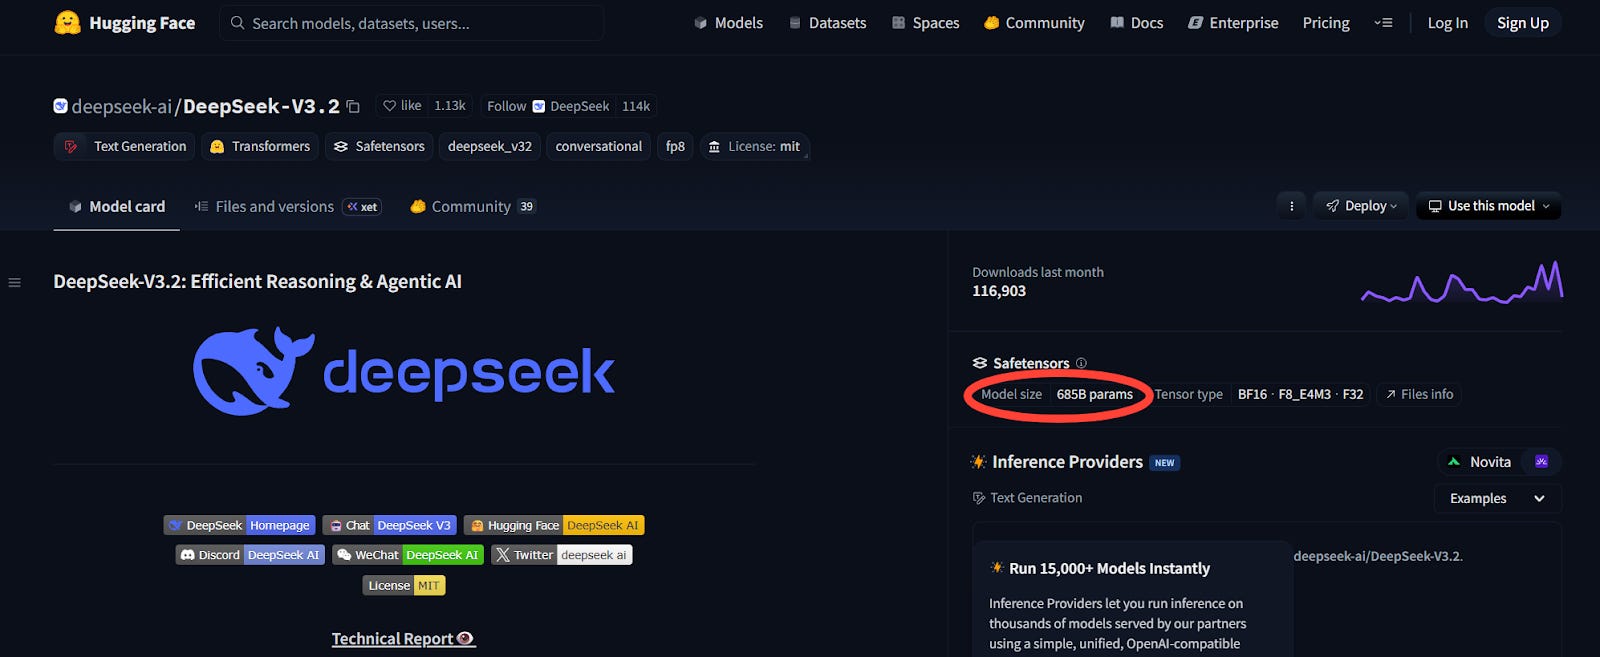Click the deepseek whale logo image

pos(404,371)
